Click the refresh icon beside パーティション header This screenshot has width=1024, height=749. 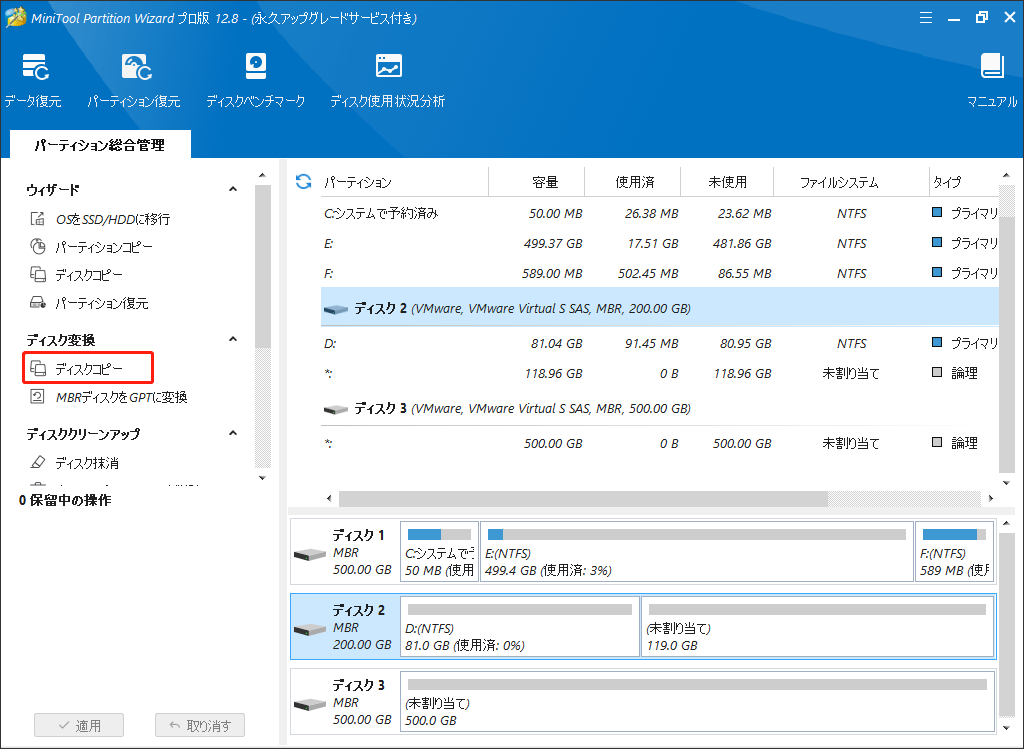coord(304,182)
